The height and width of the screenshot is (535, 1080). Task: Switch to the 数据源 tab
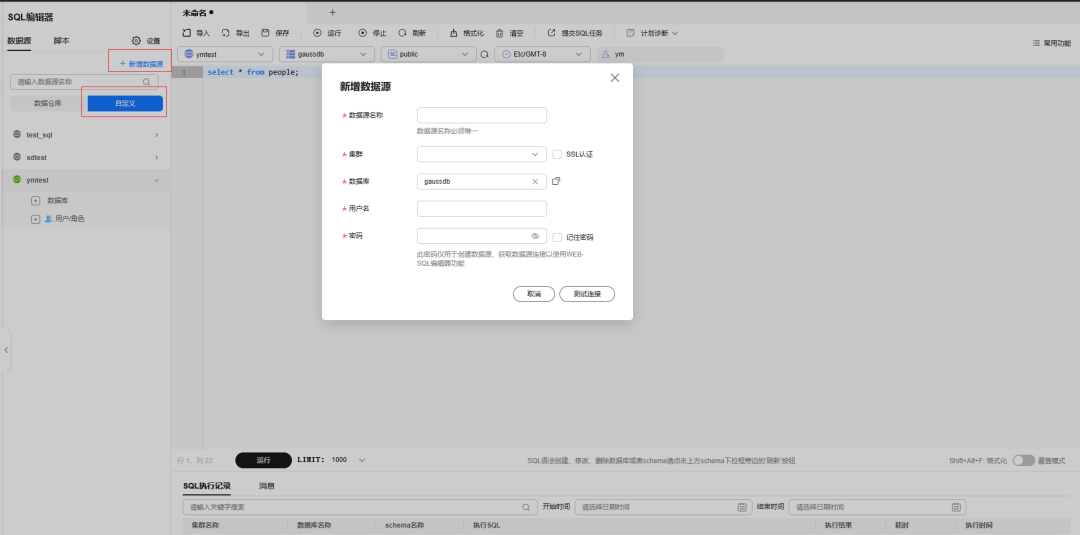tap(19, 41)
